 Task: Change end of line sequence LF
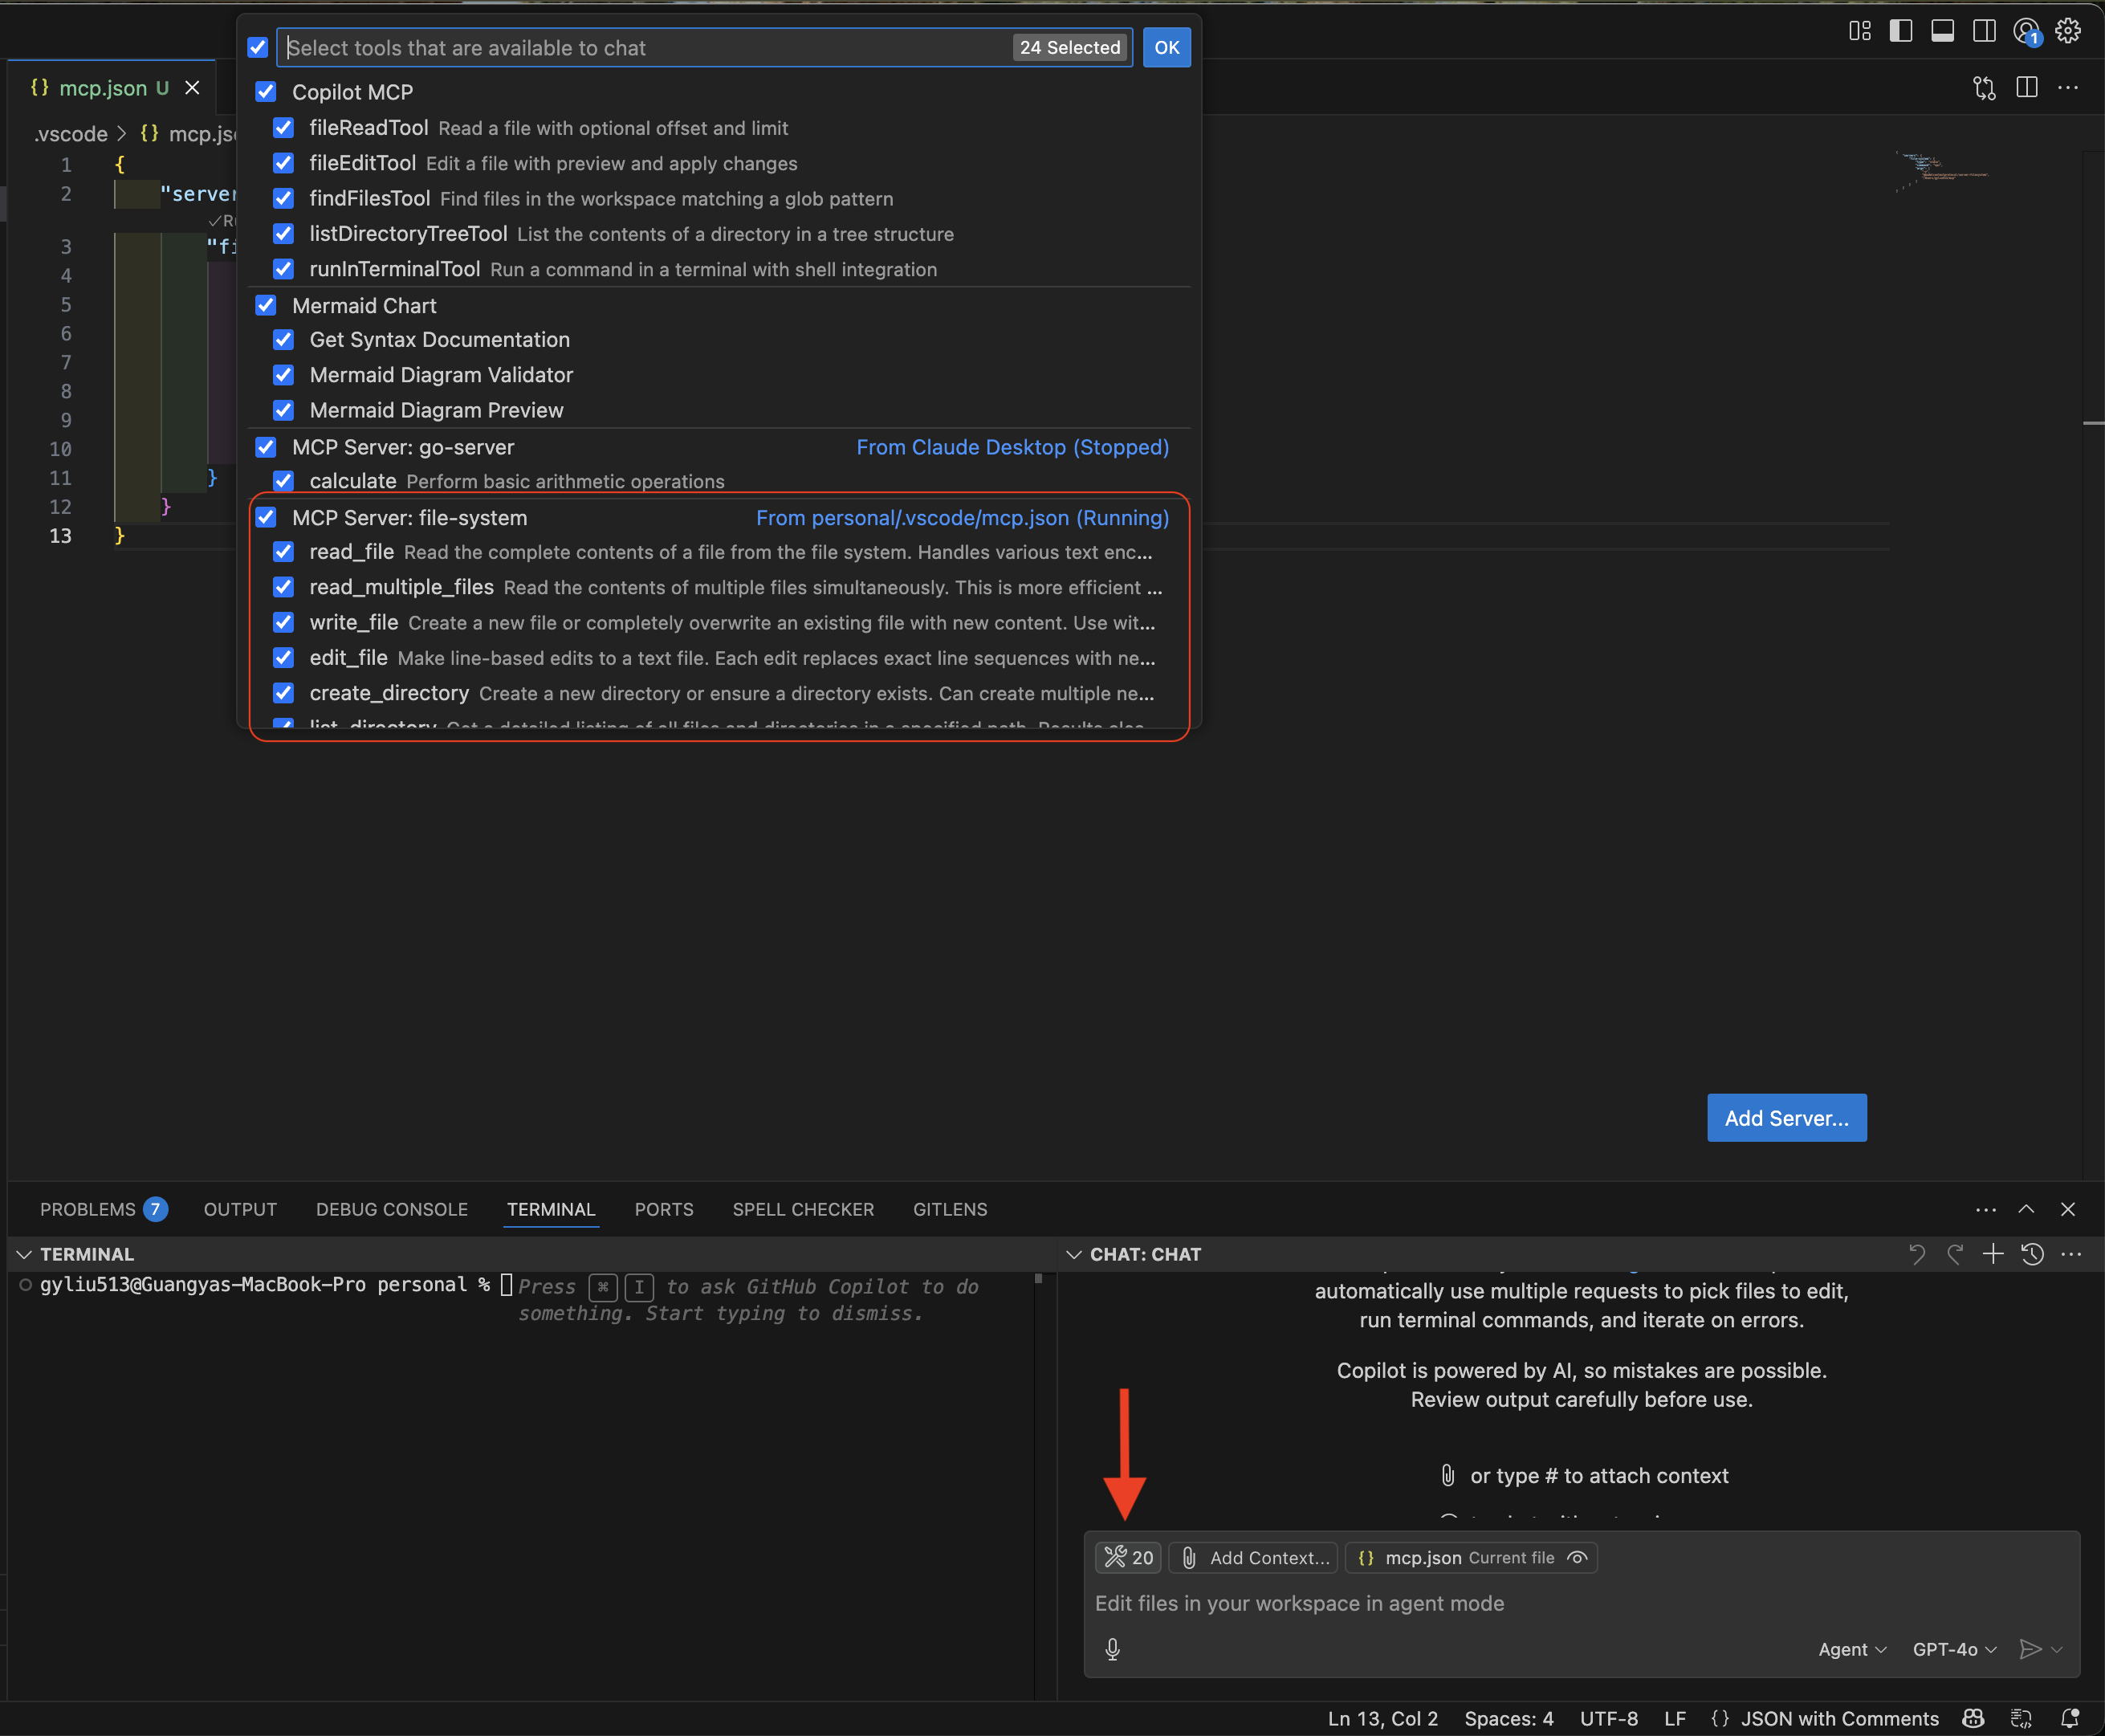point(1675,1718)
